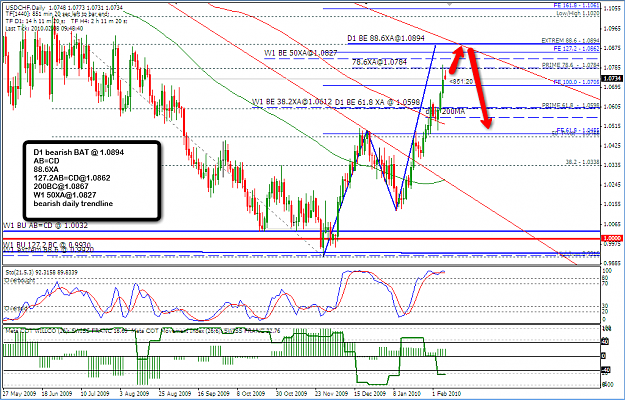Click the 'Low/High 1.1020' label

coord(578,13)
